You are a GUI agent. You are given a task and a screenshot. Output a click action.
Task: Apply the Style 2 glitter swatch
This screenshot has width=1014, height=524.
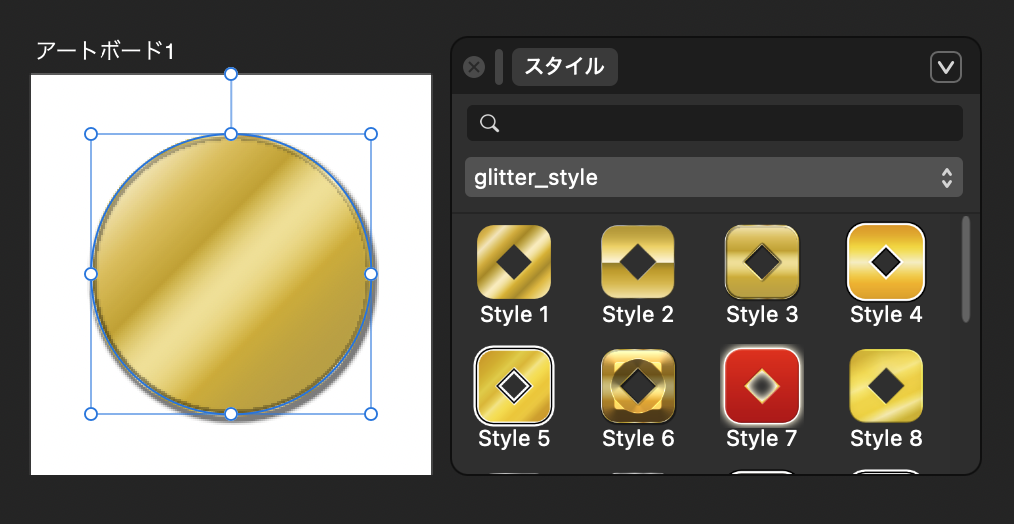637,262
